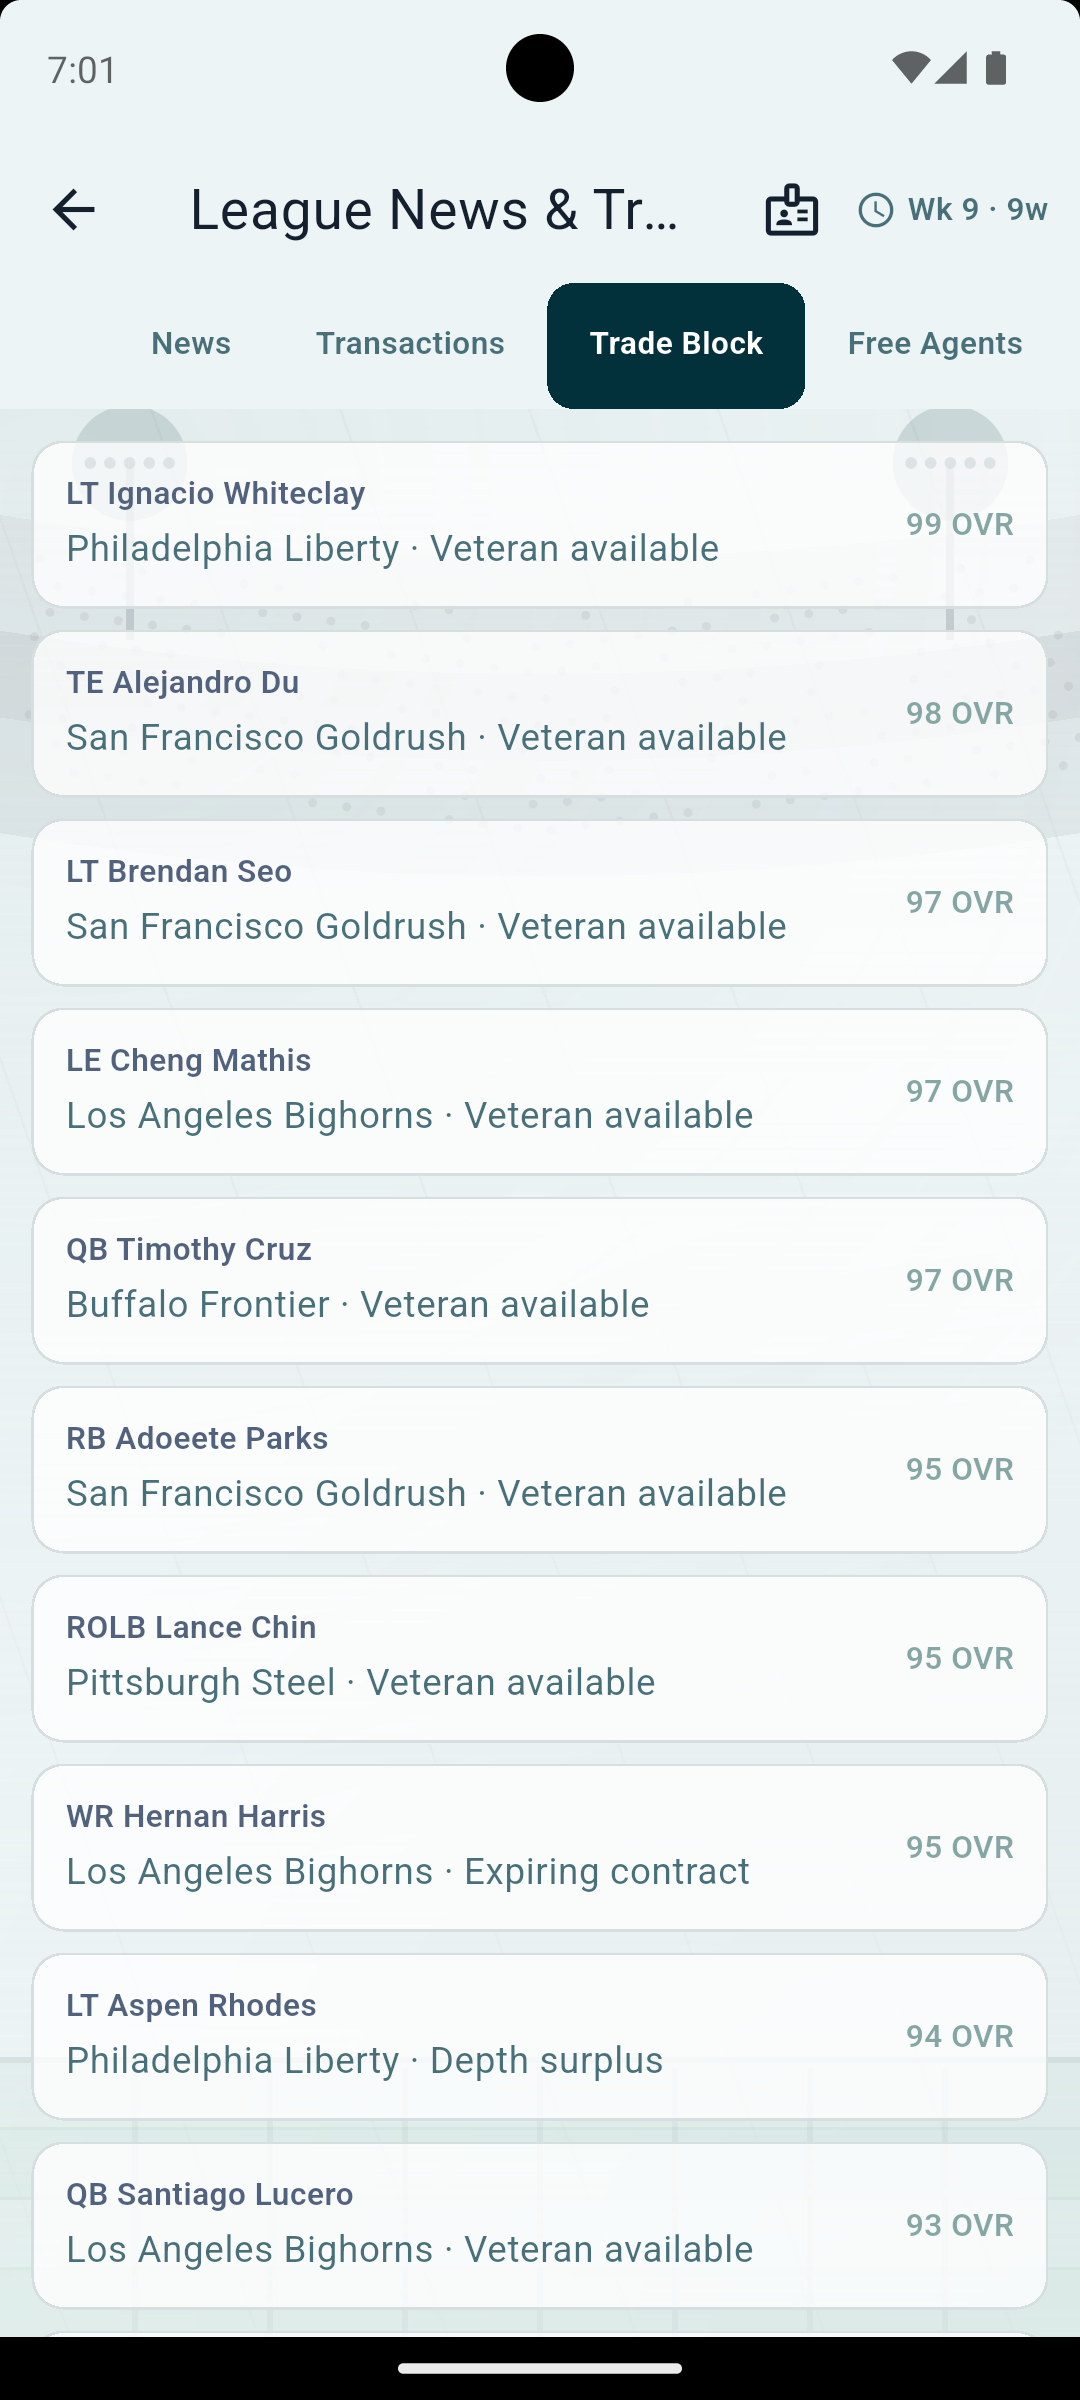Select ROLB Lance Chin entry
Screen dimensions: 1080x2400
tap(540, 1658)
